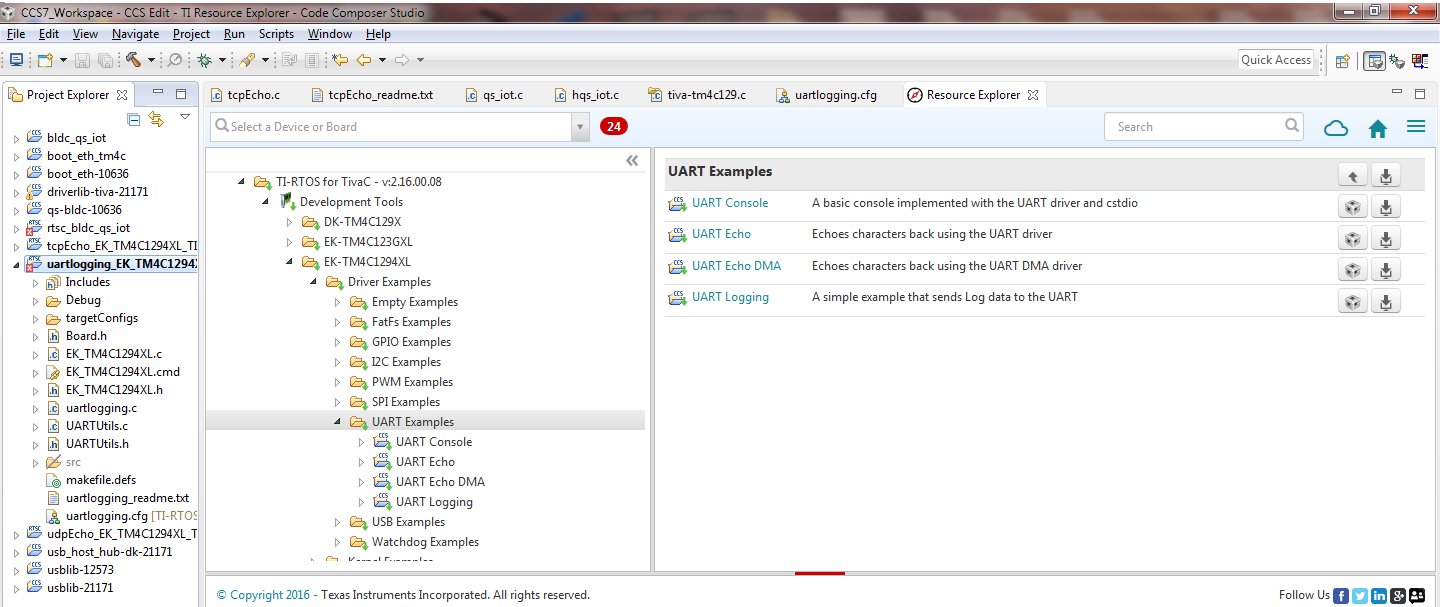Select Board.h in Project Explorer

pyautogui.click(x=86, y=336)
